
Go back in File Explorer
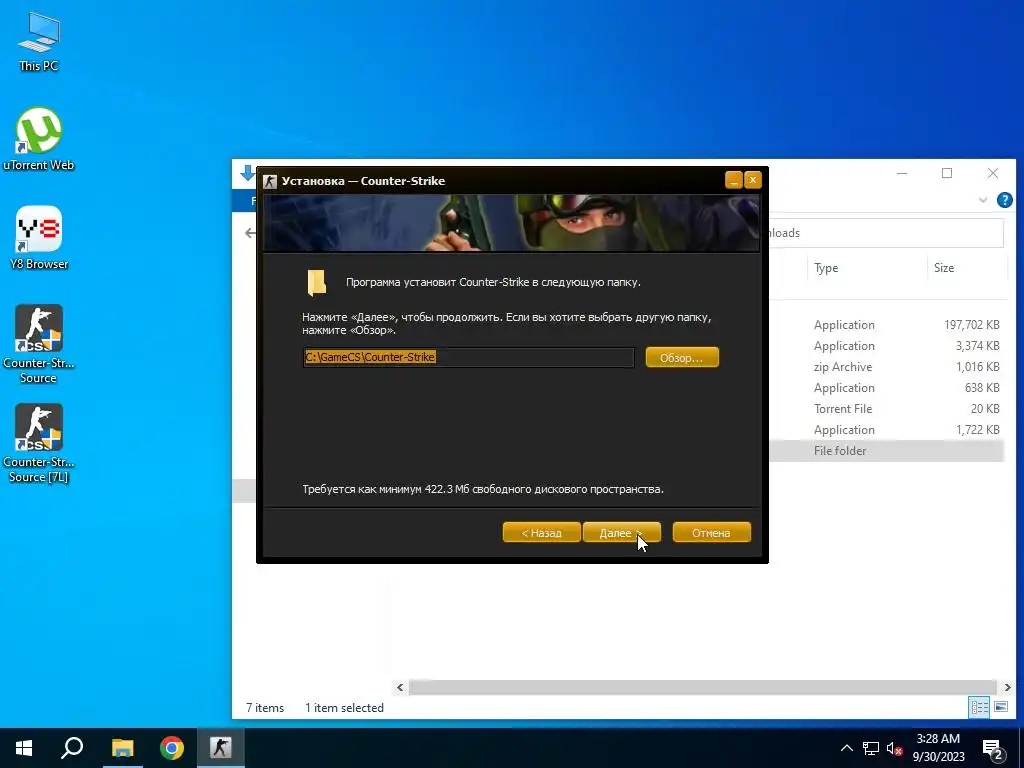point(250,233)
